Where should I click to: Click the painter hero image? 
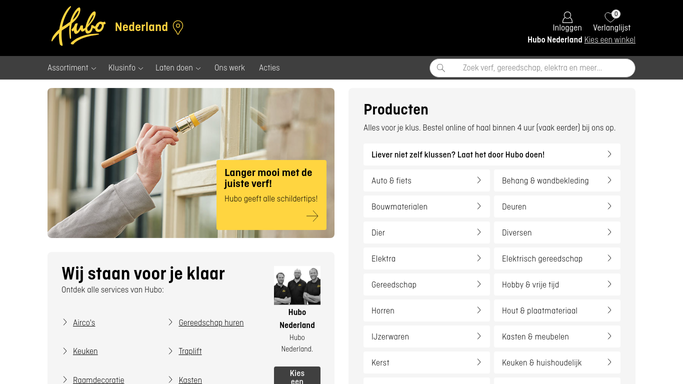191,163
